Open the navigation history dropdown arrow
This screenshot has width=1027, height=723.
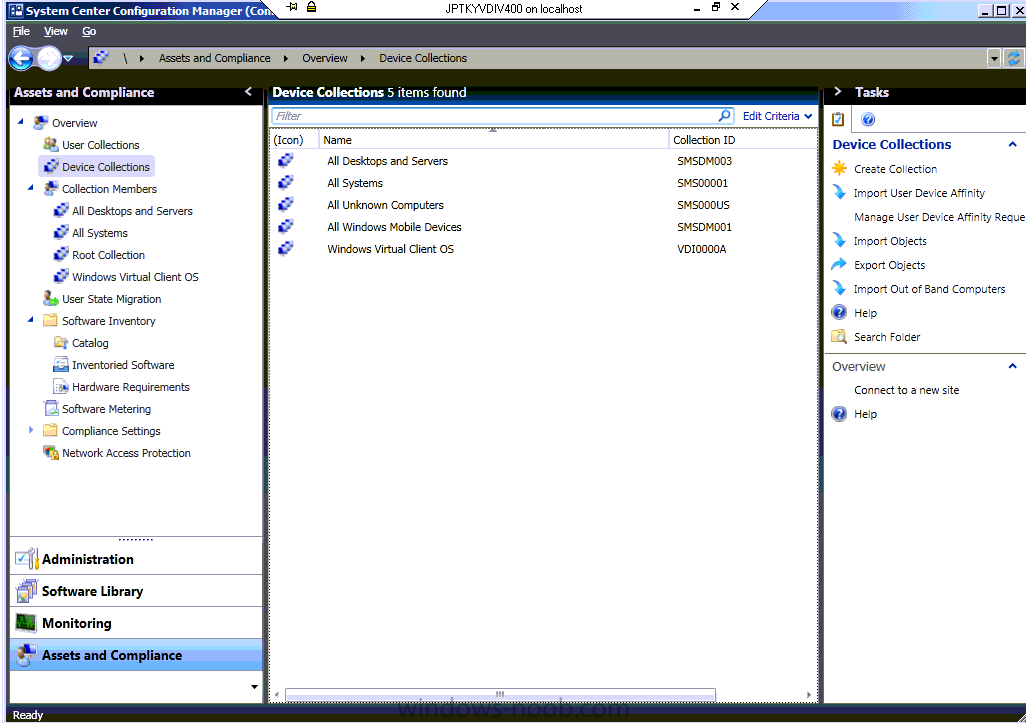click(68, 58)
